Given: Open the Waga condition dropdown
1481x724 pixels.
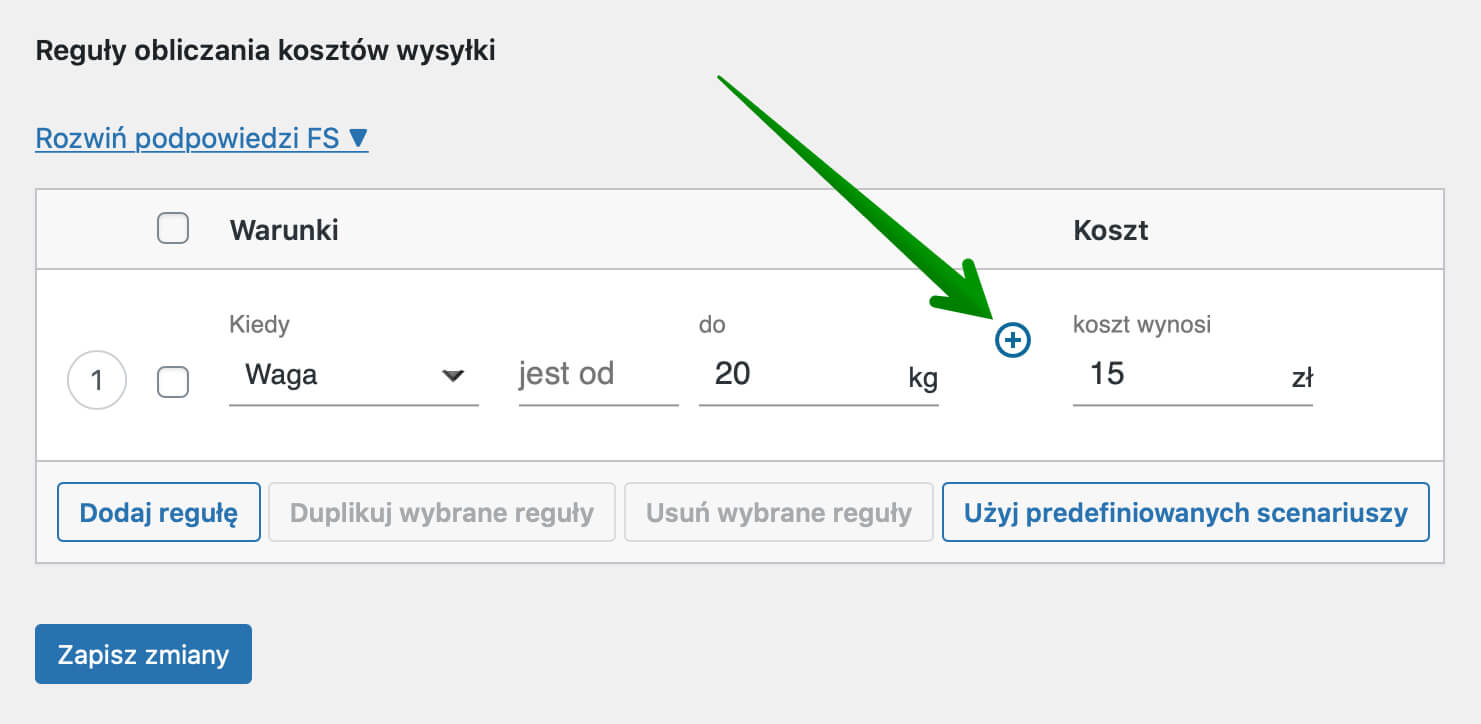Looking at the screenshot, I should click(354, 376).
